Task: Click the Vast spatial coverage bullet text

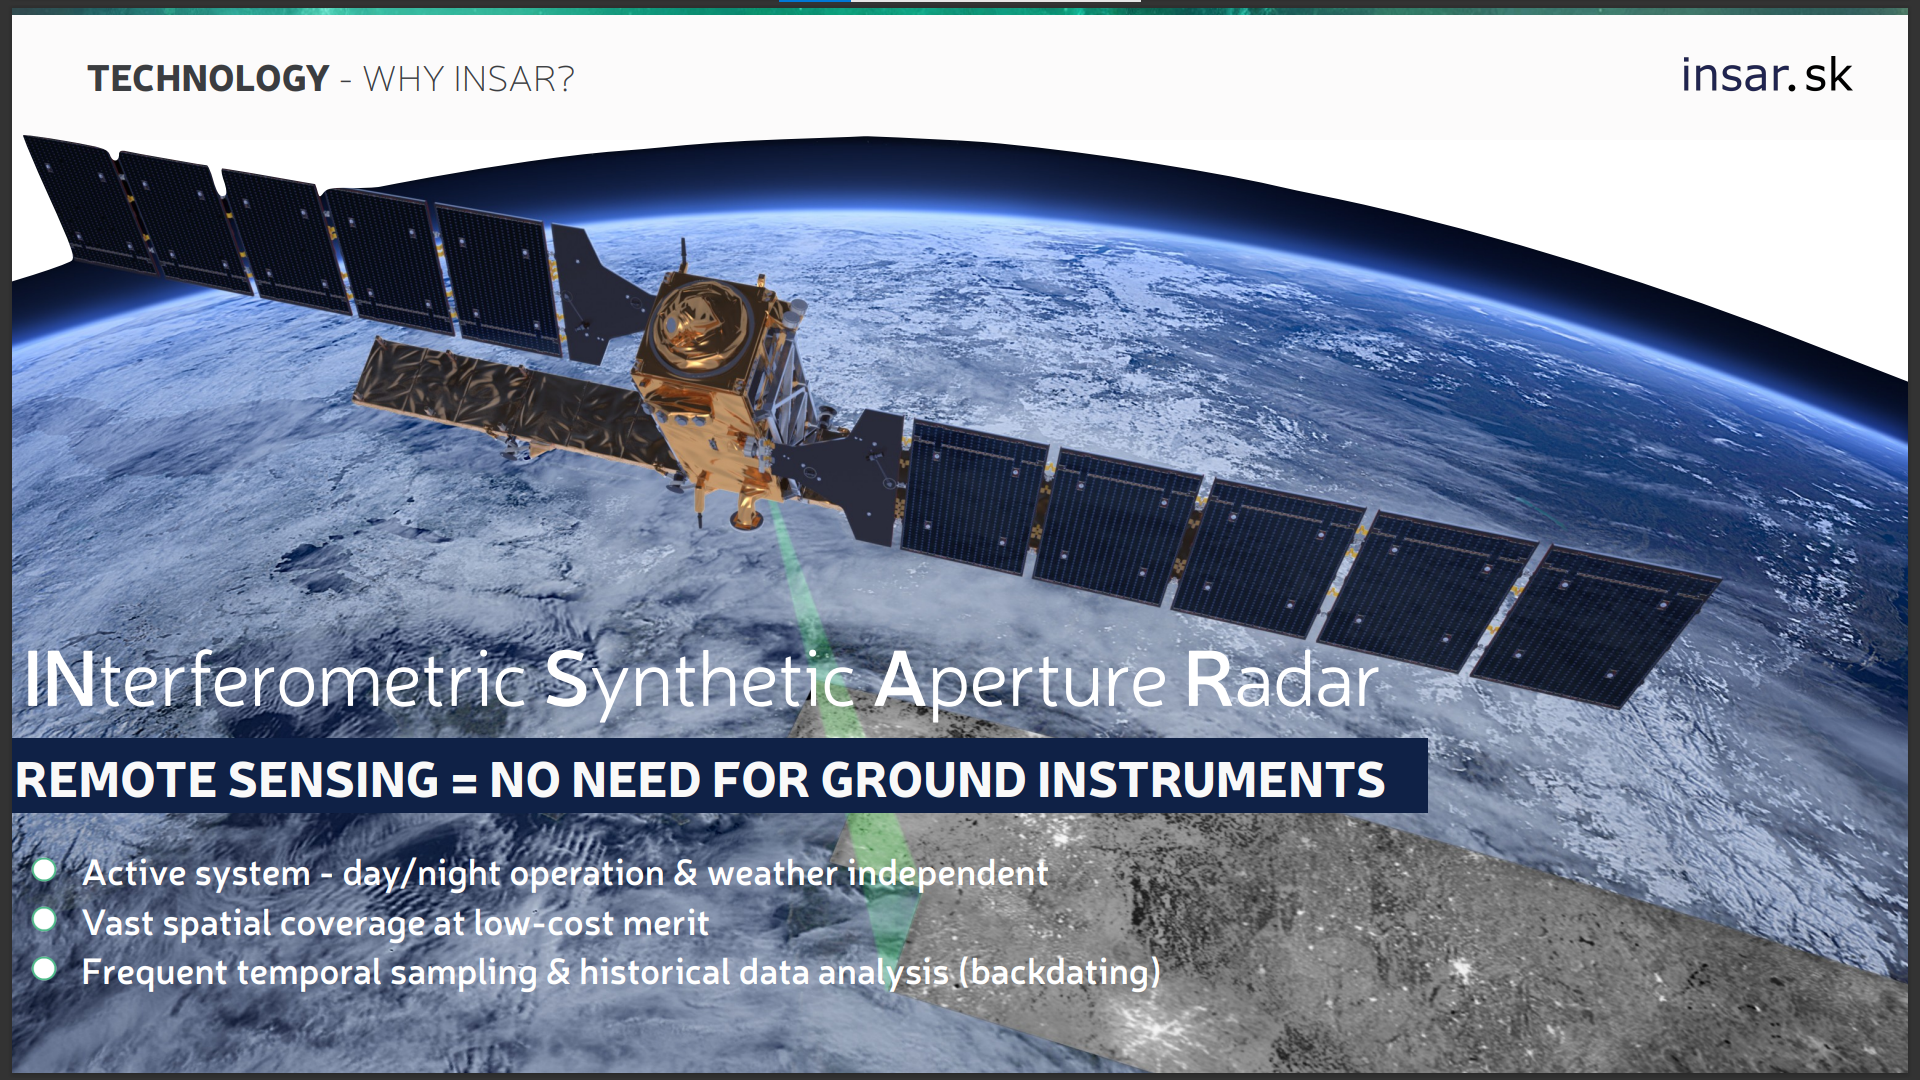Action: [395, 923]
